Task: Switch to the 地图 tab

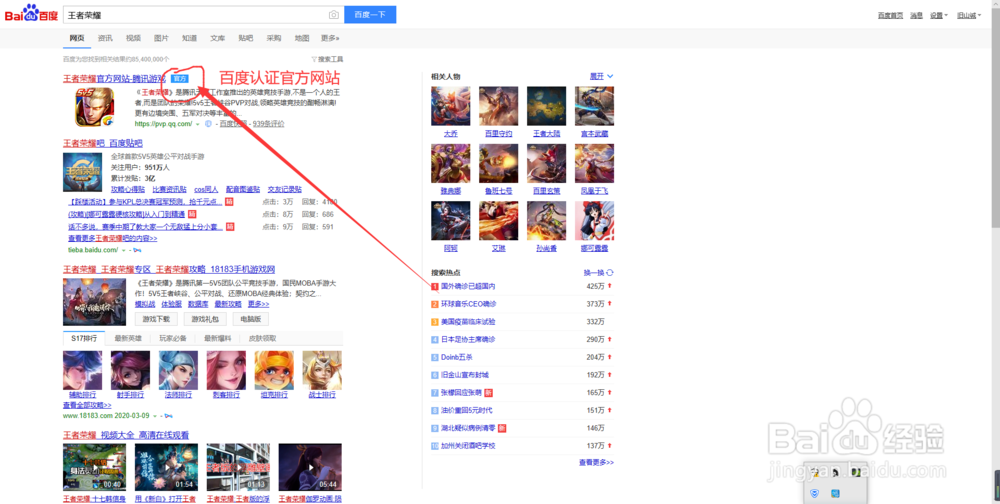Action: 302,38
